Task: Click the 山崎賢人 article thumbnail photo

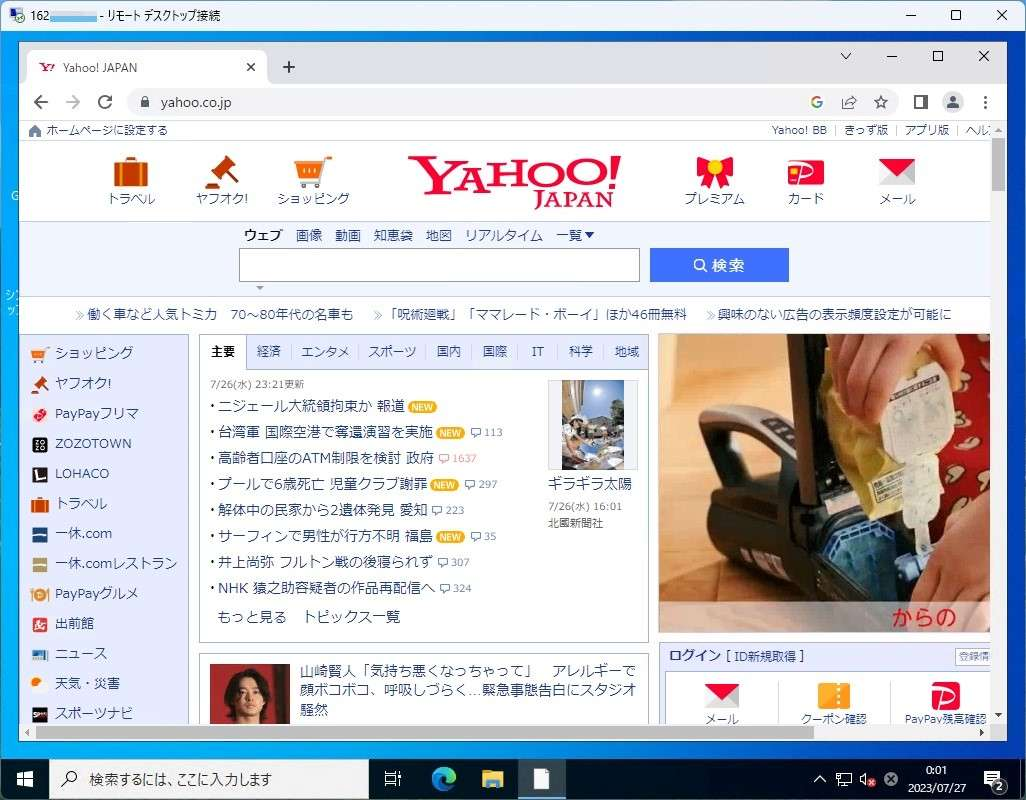Action: click(249, 693)
